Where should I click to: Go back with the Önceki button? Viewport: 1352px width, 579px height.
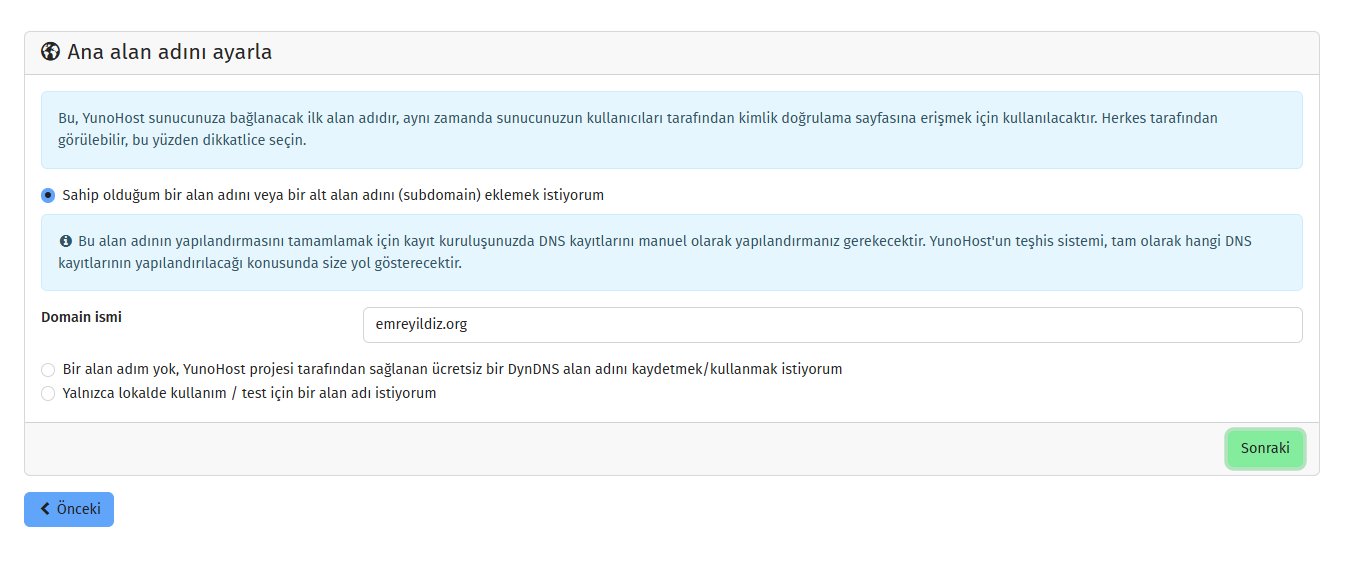pyautogui.click(x=69, y=509)
